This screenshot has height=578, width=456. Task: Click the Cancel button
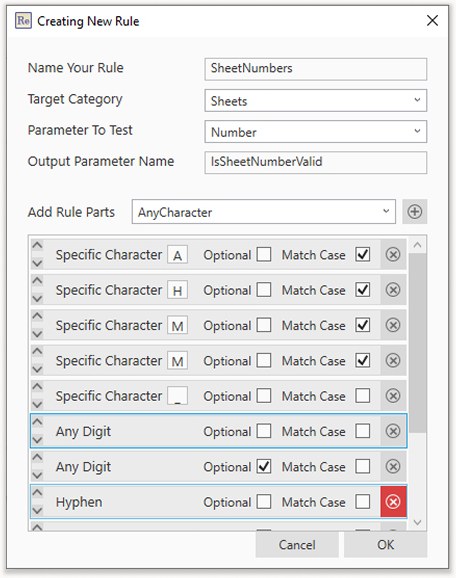(x=297, y=544)
